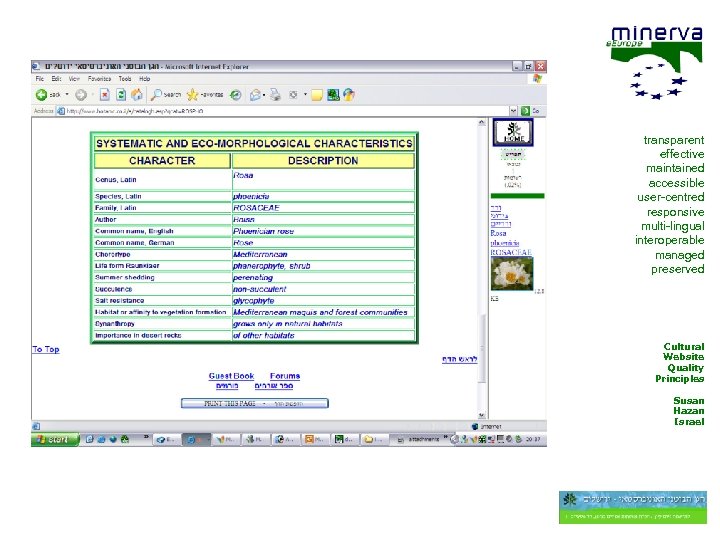Image resolution: width=720 pixels, height=540 pixels.
Task: Click the History icon in toolbar
Action: [236, 95]
